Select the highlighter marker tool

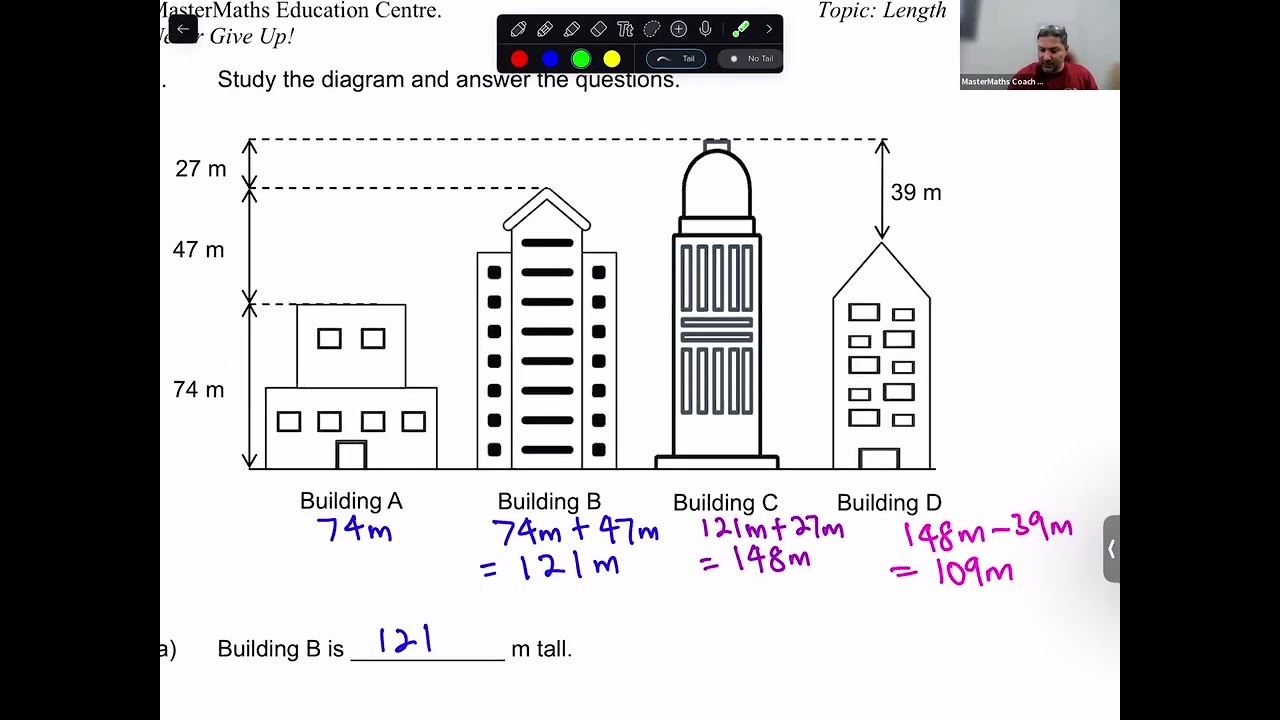point(572,29)
